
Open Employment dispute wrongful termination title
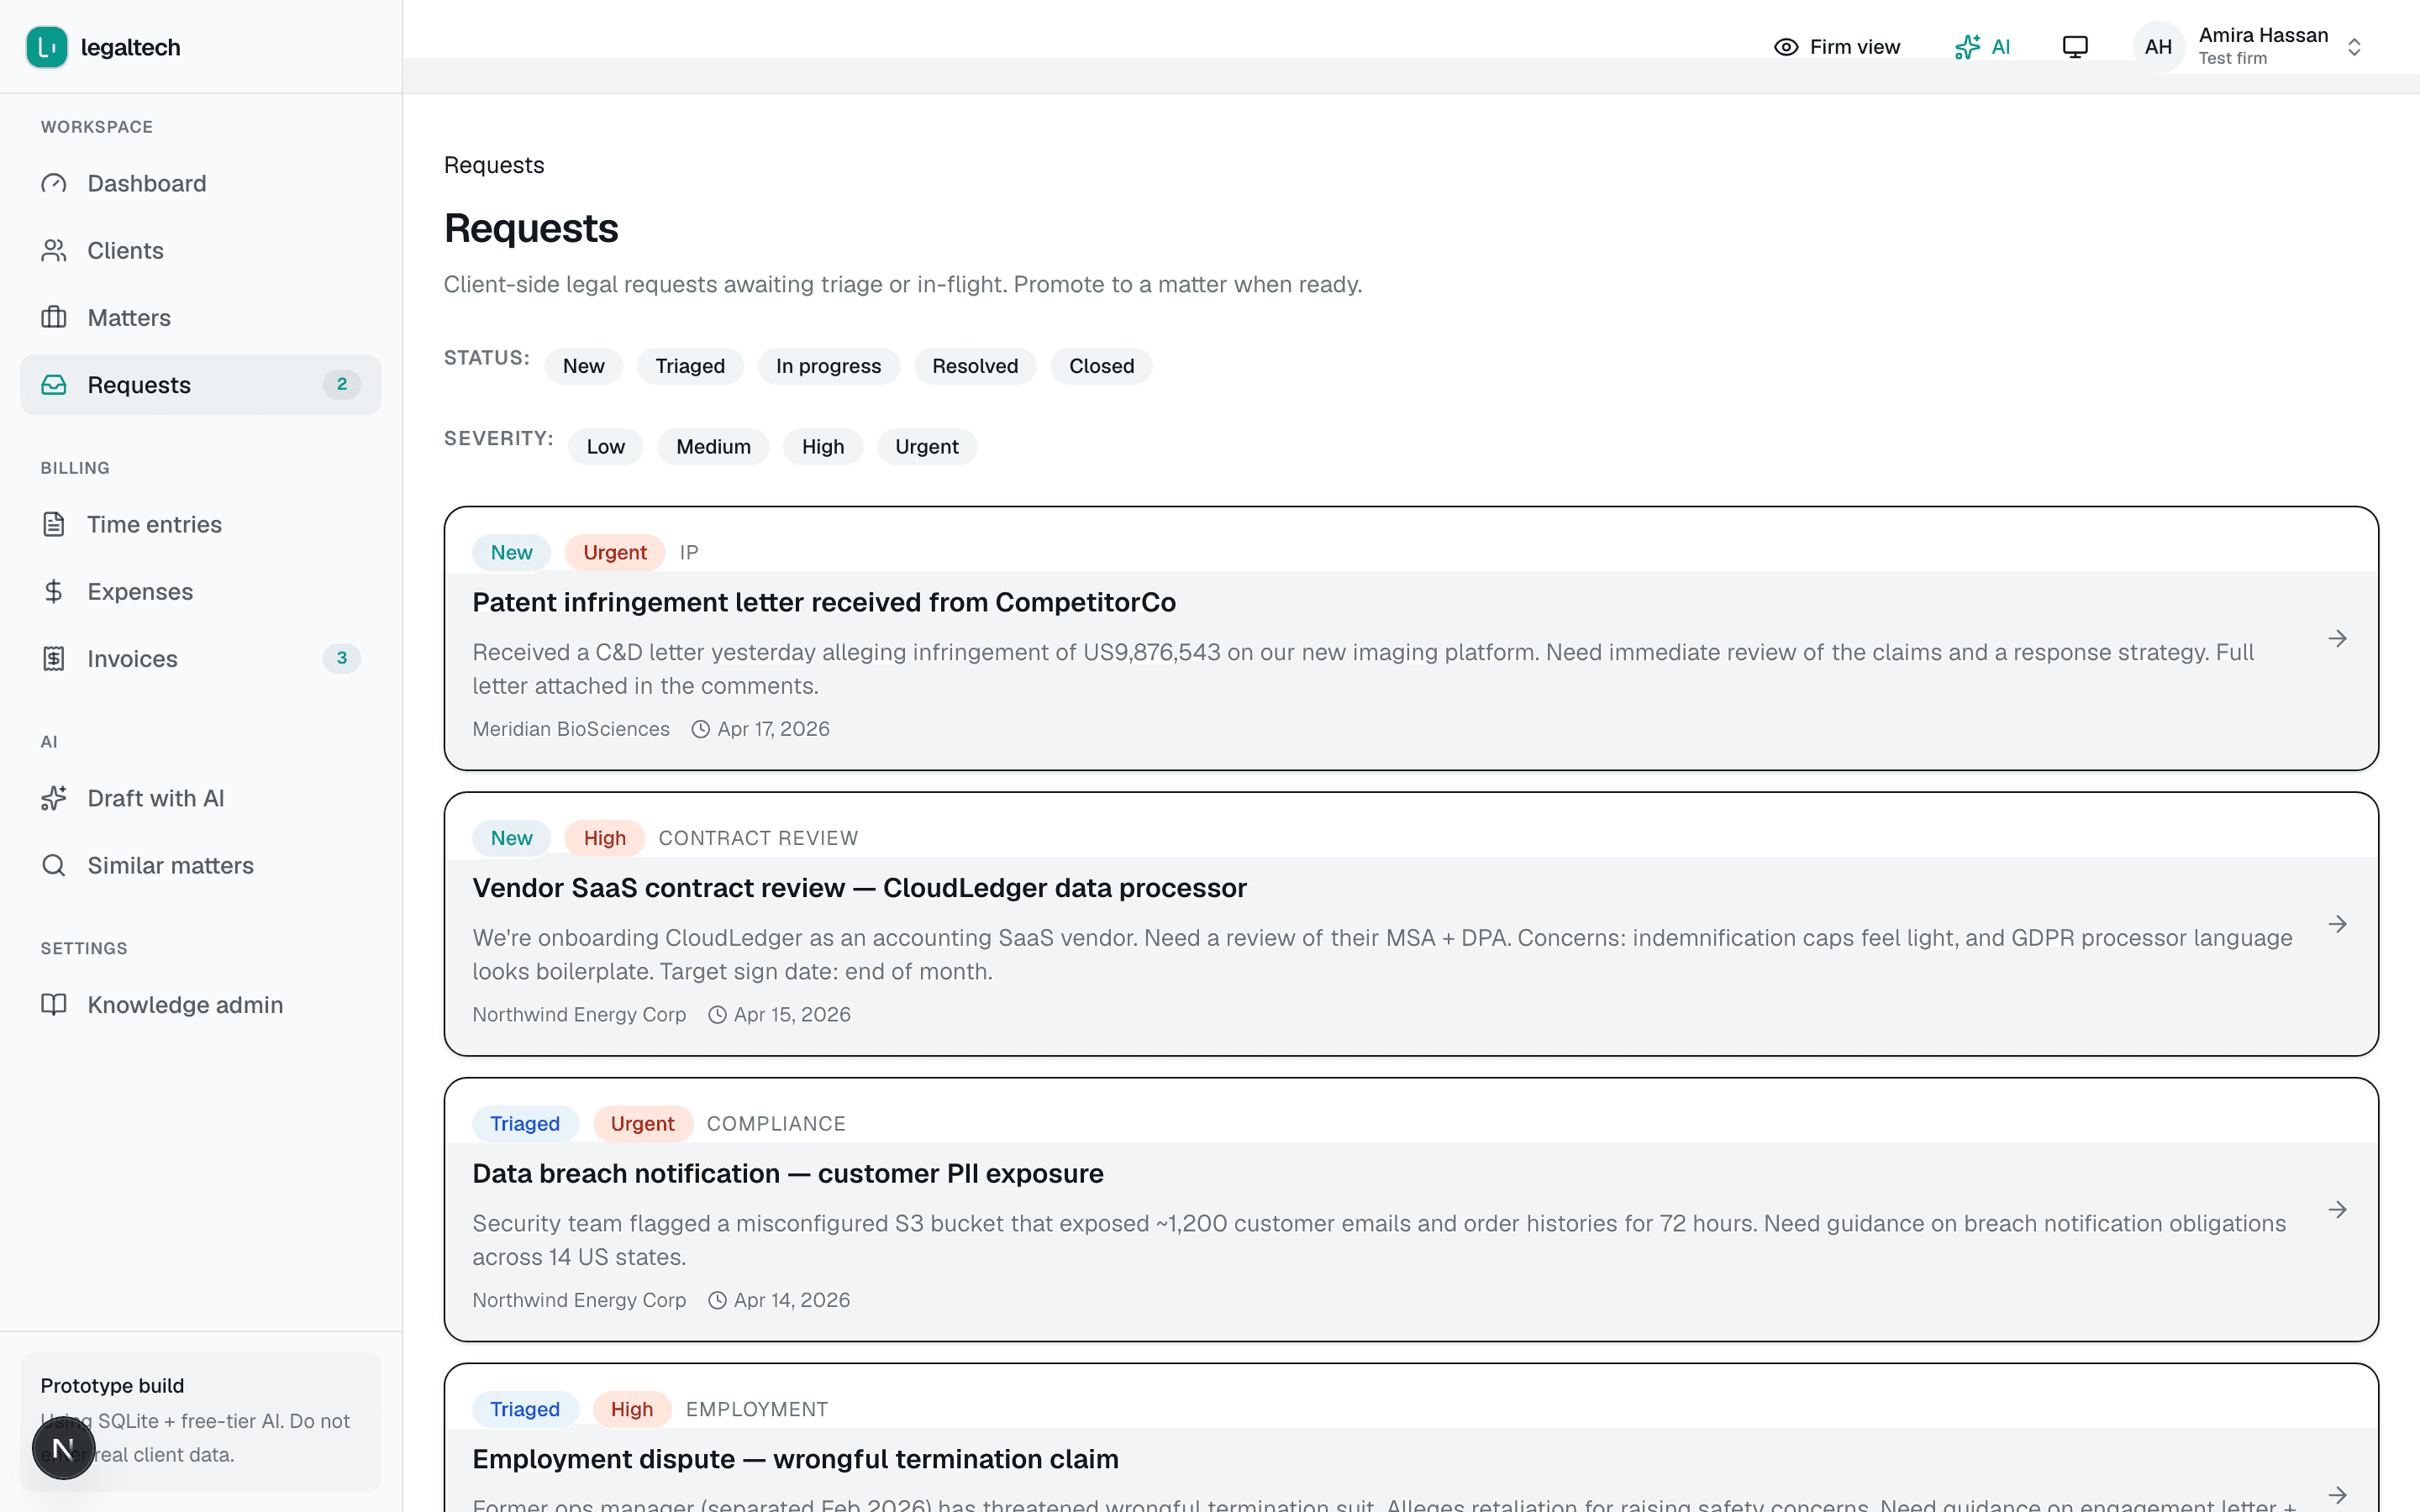[x=795, y=1459]
